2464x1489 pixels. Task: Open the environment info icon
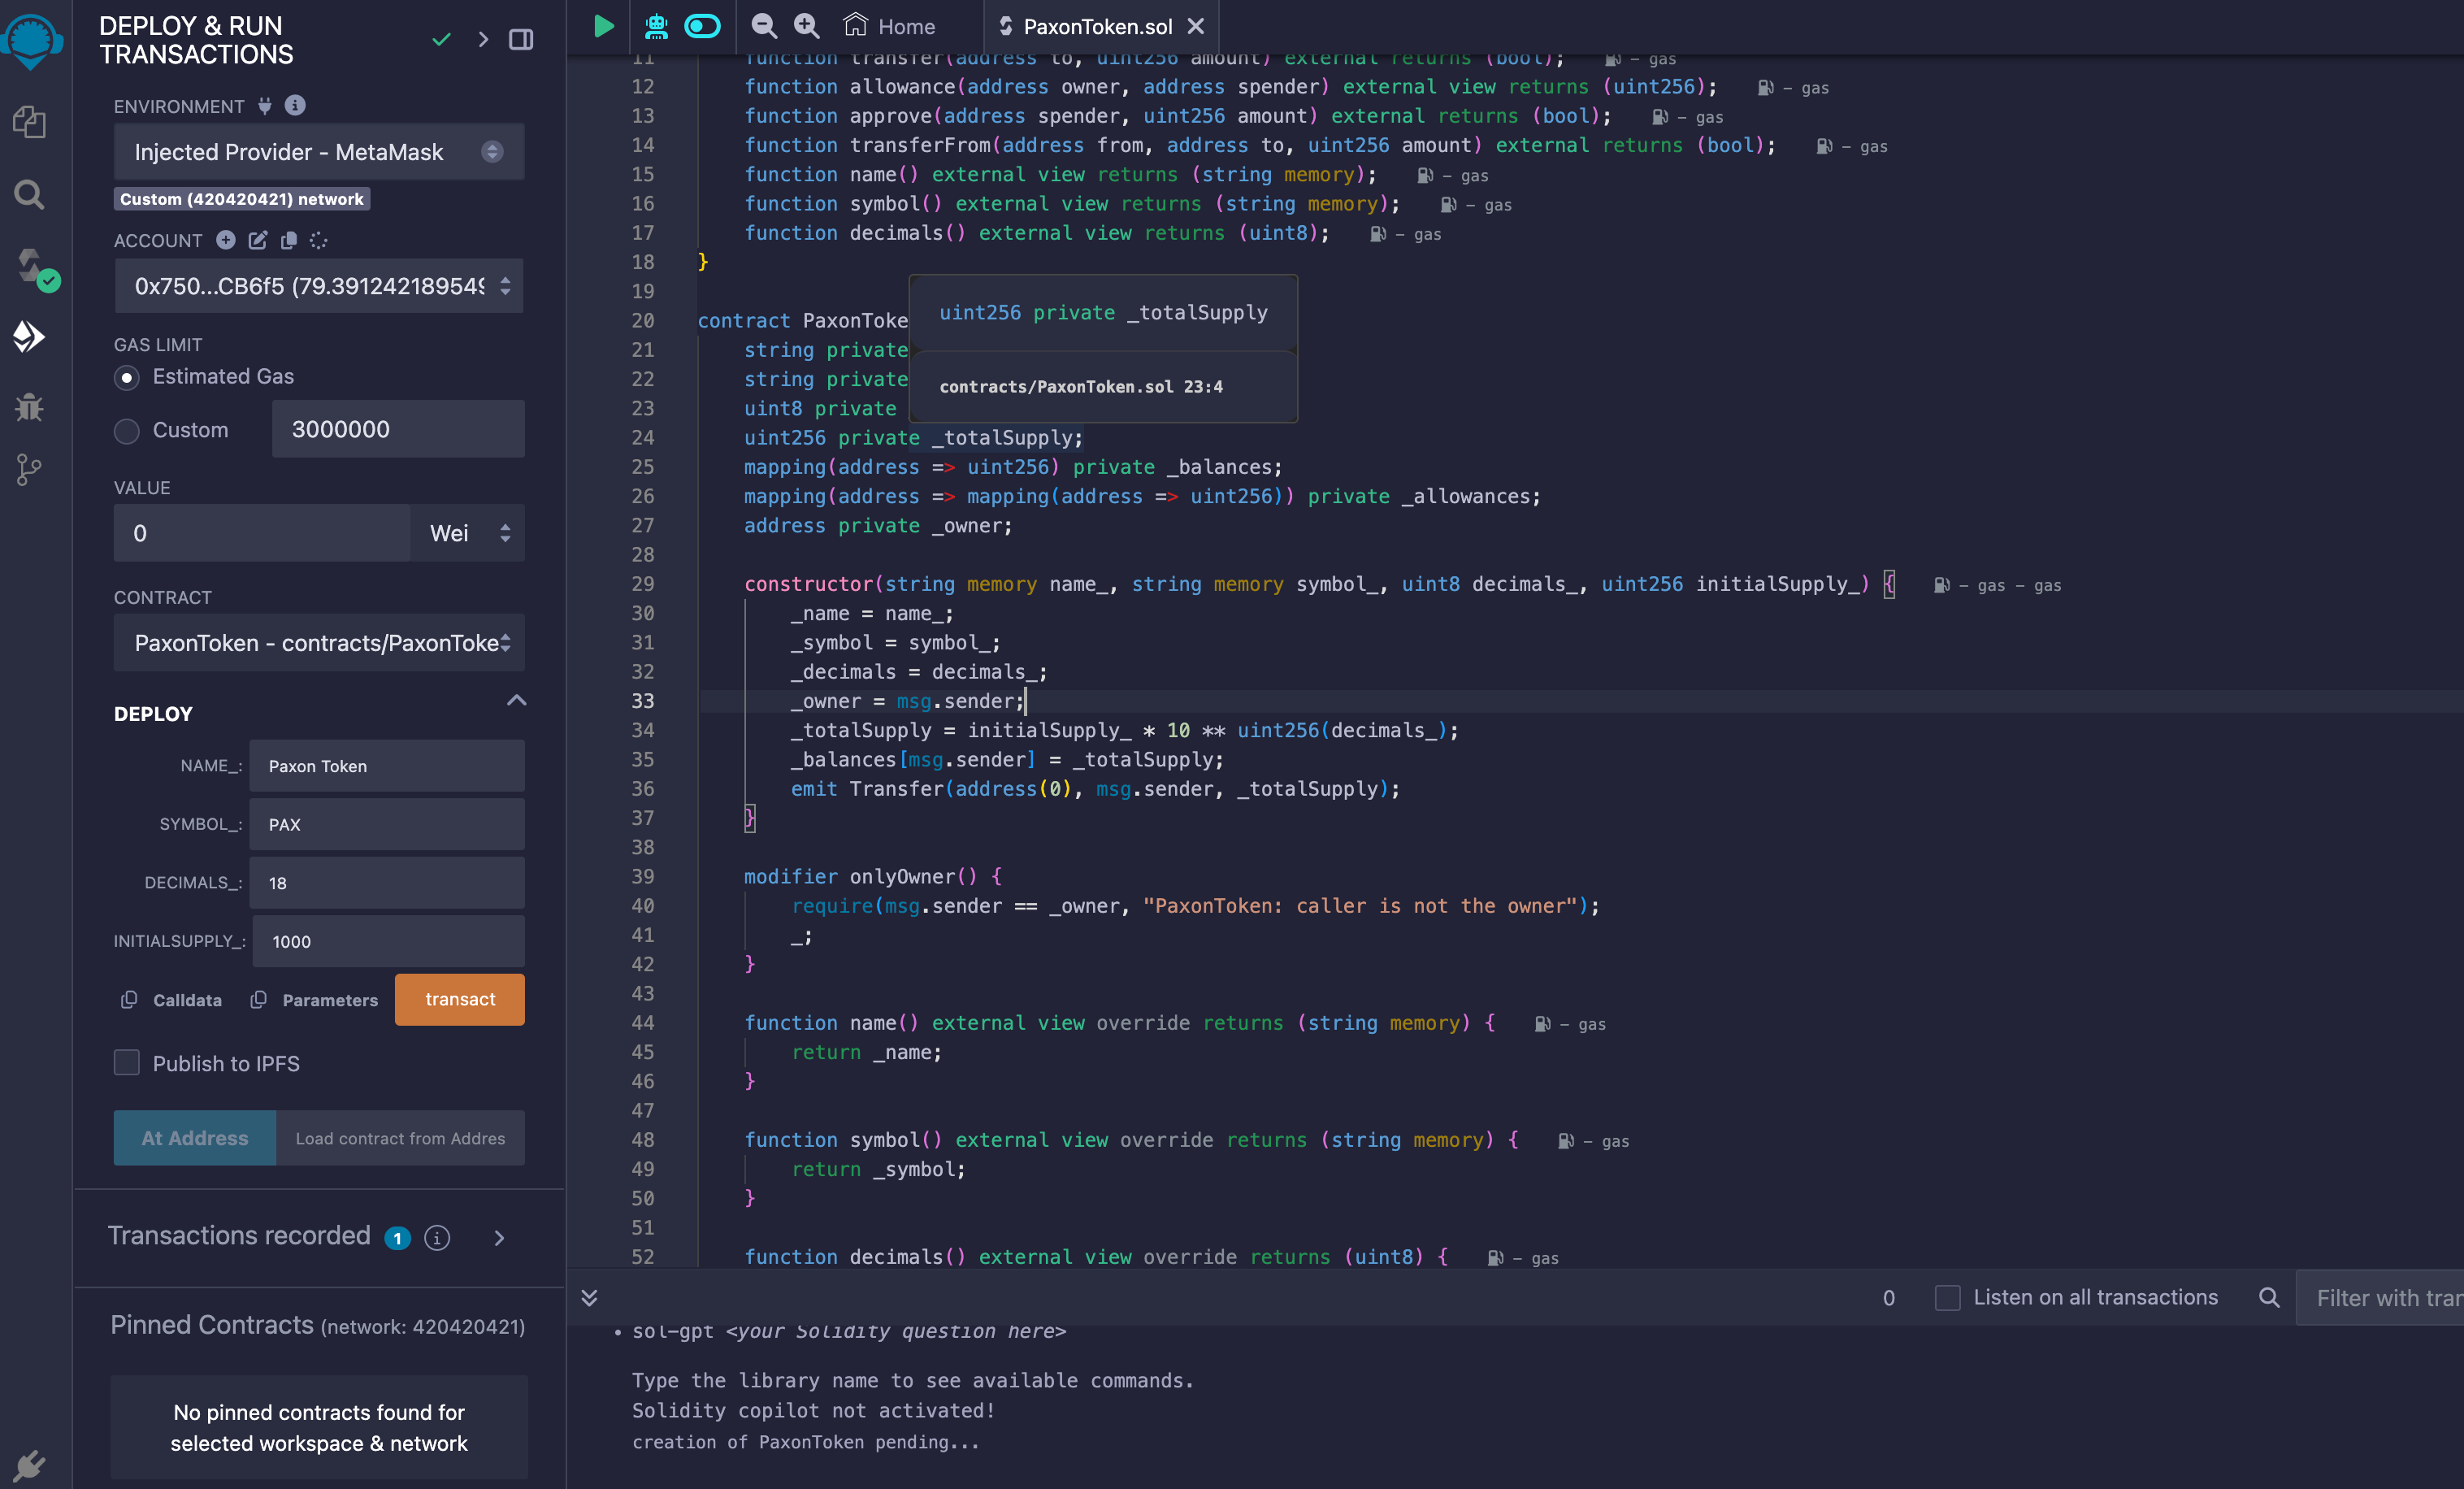[x=295, y=105]
